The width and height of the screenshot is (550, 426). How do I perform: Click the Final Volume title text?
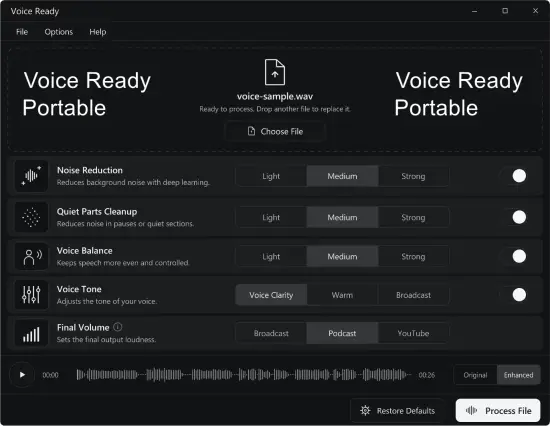(x=83, y=327)
